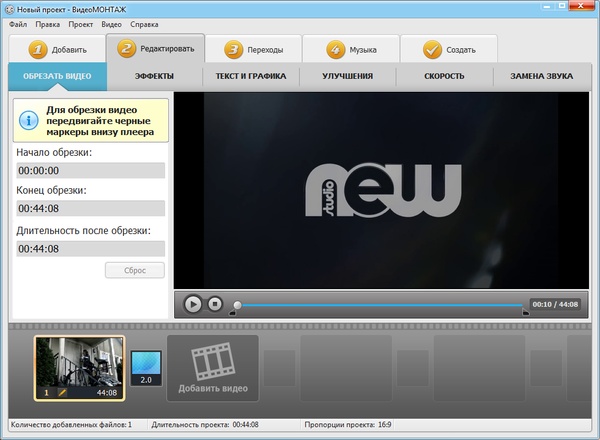The width and height of the screenshot is (600, 440).
Task: Open the Добавить step tab
Action: pos(58,49)
